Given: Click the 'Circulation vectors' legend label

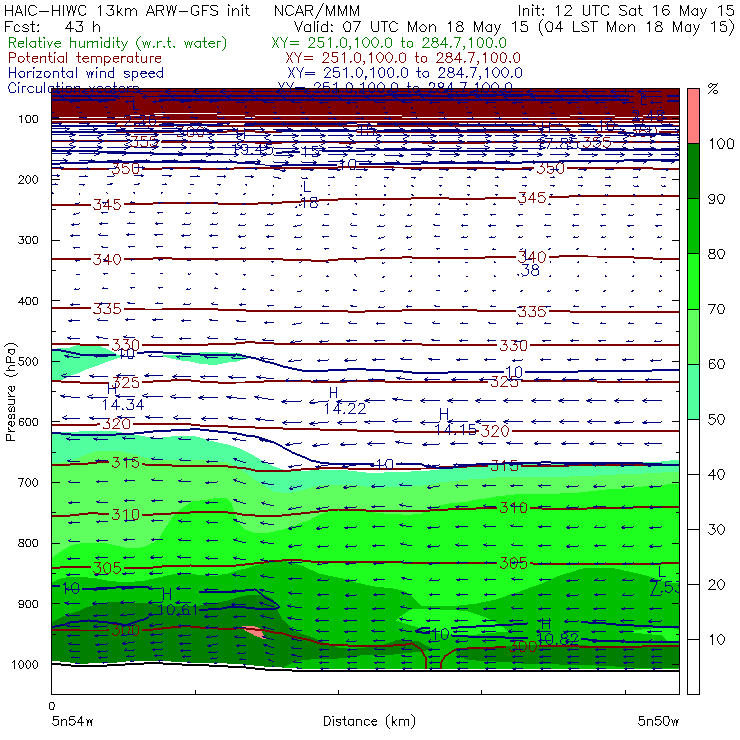Looking at the screenshot, I should (73, 88).
